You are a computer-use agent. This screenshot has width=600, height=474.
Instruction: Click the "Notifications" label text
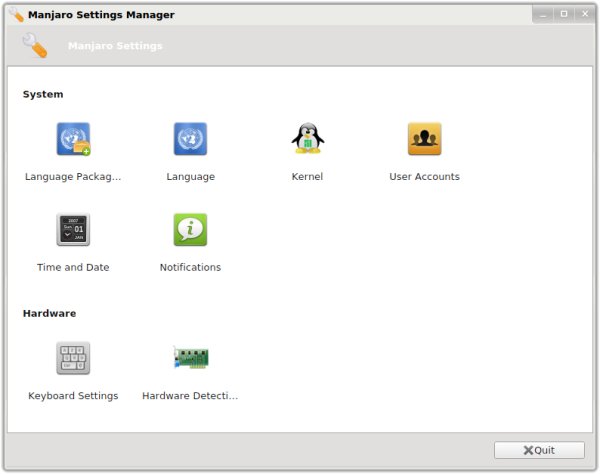coord(190,267)
